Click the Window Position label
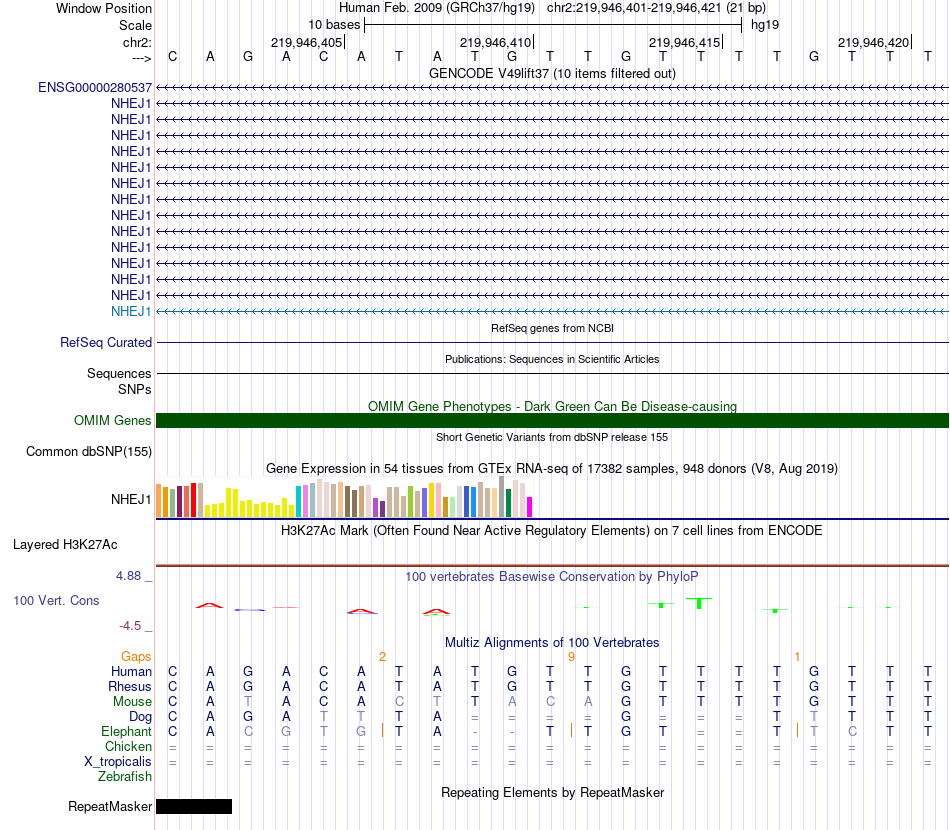950x830 pixels. 104,8
